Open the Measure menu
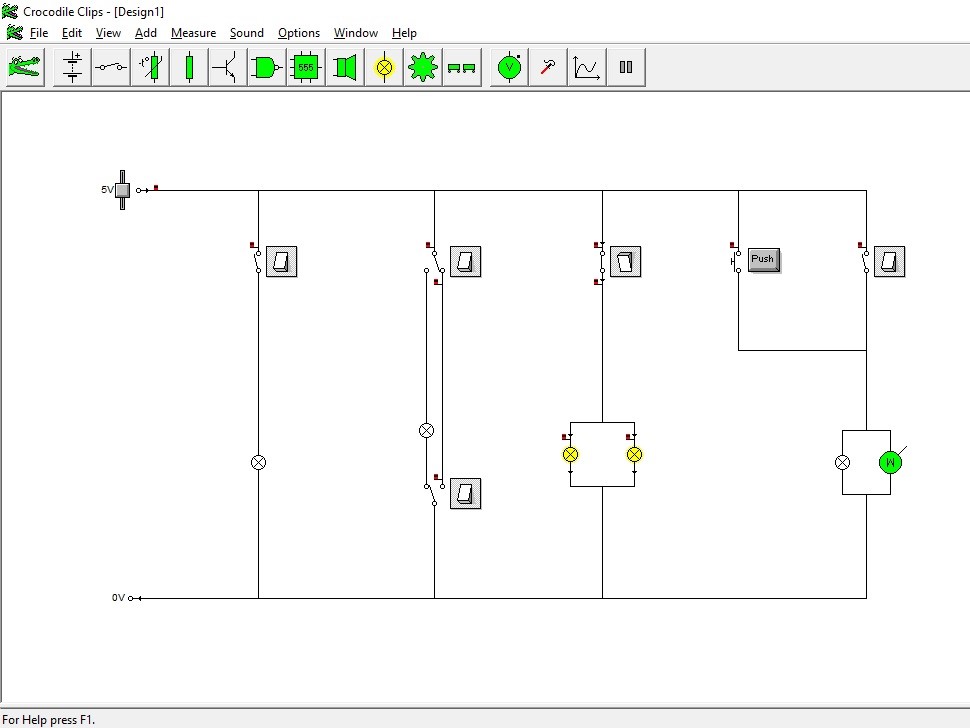Viewport: 970px width, 728px height. click(194, 33)
